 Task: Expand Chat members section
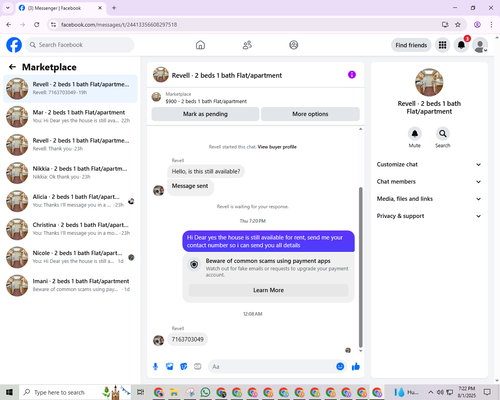(x=429, y=182)
